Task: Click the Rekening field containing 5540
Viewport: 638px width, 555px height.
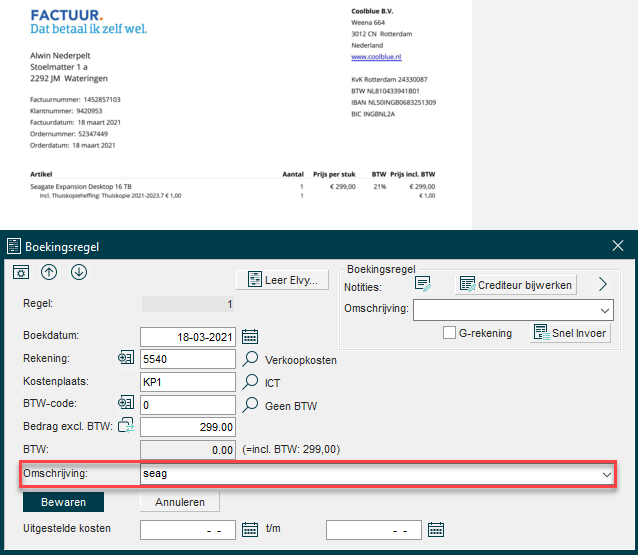Action: [x=188, y=359]
